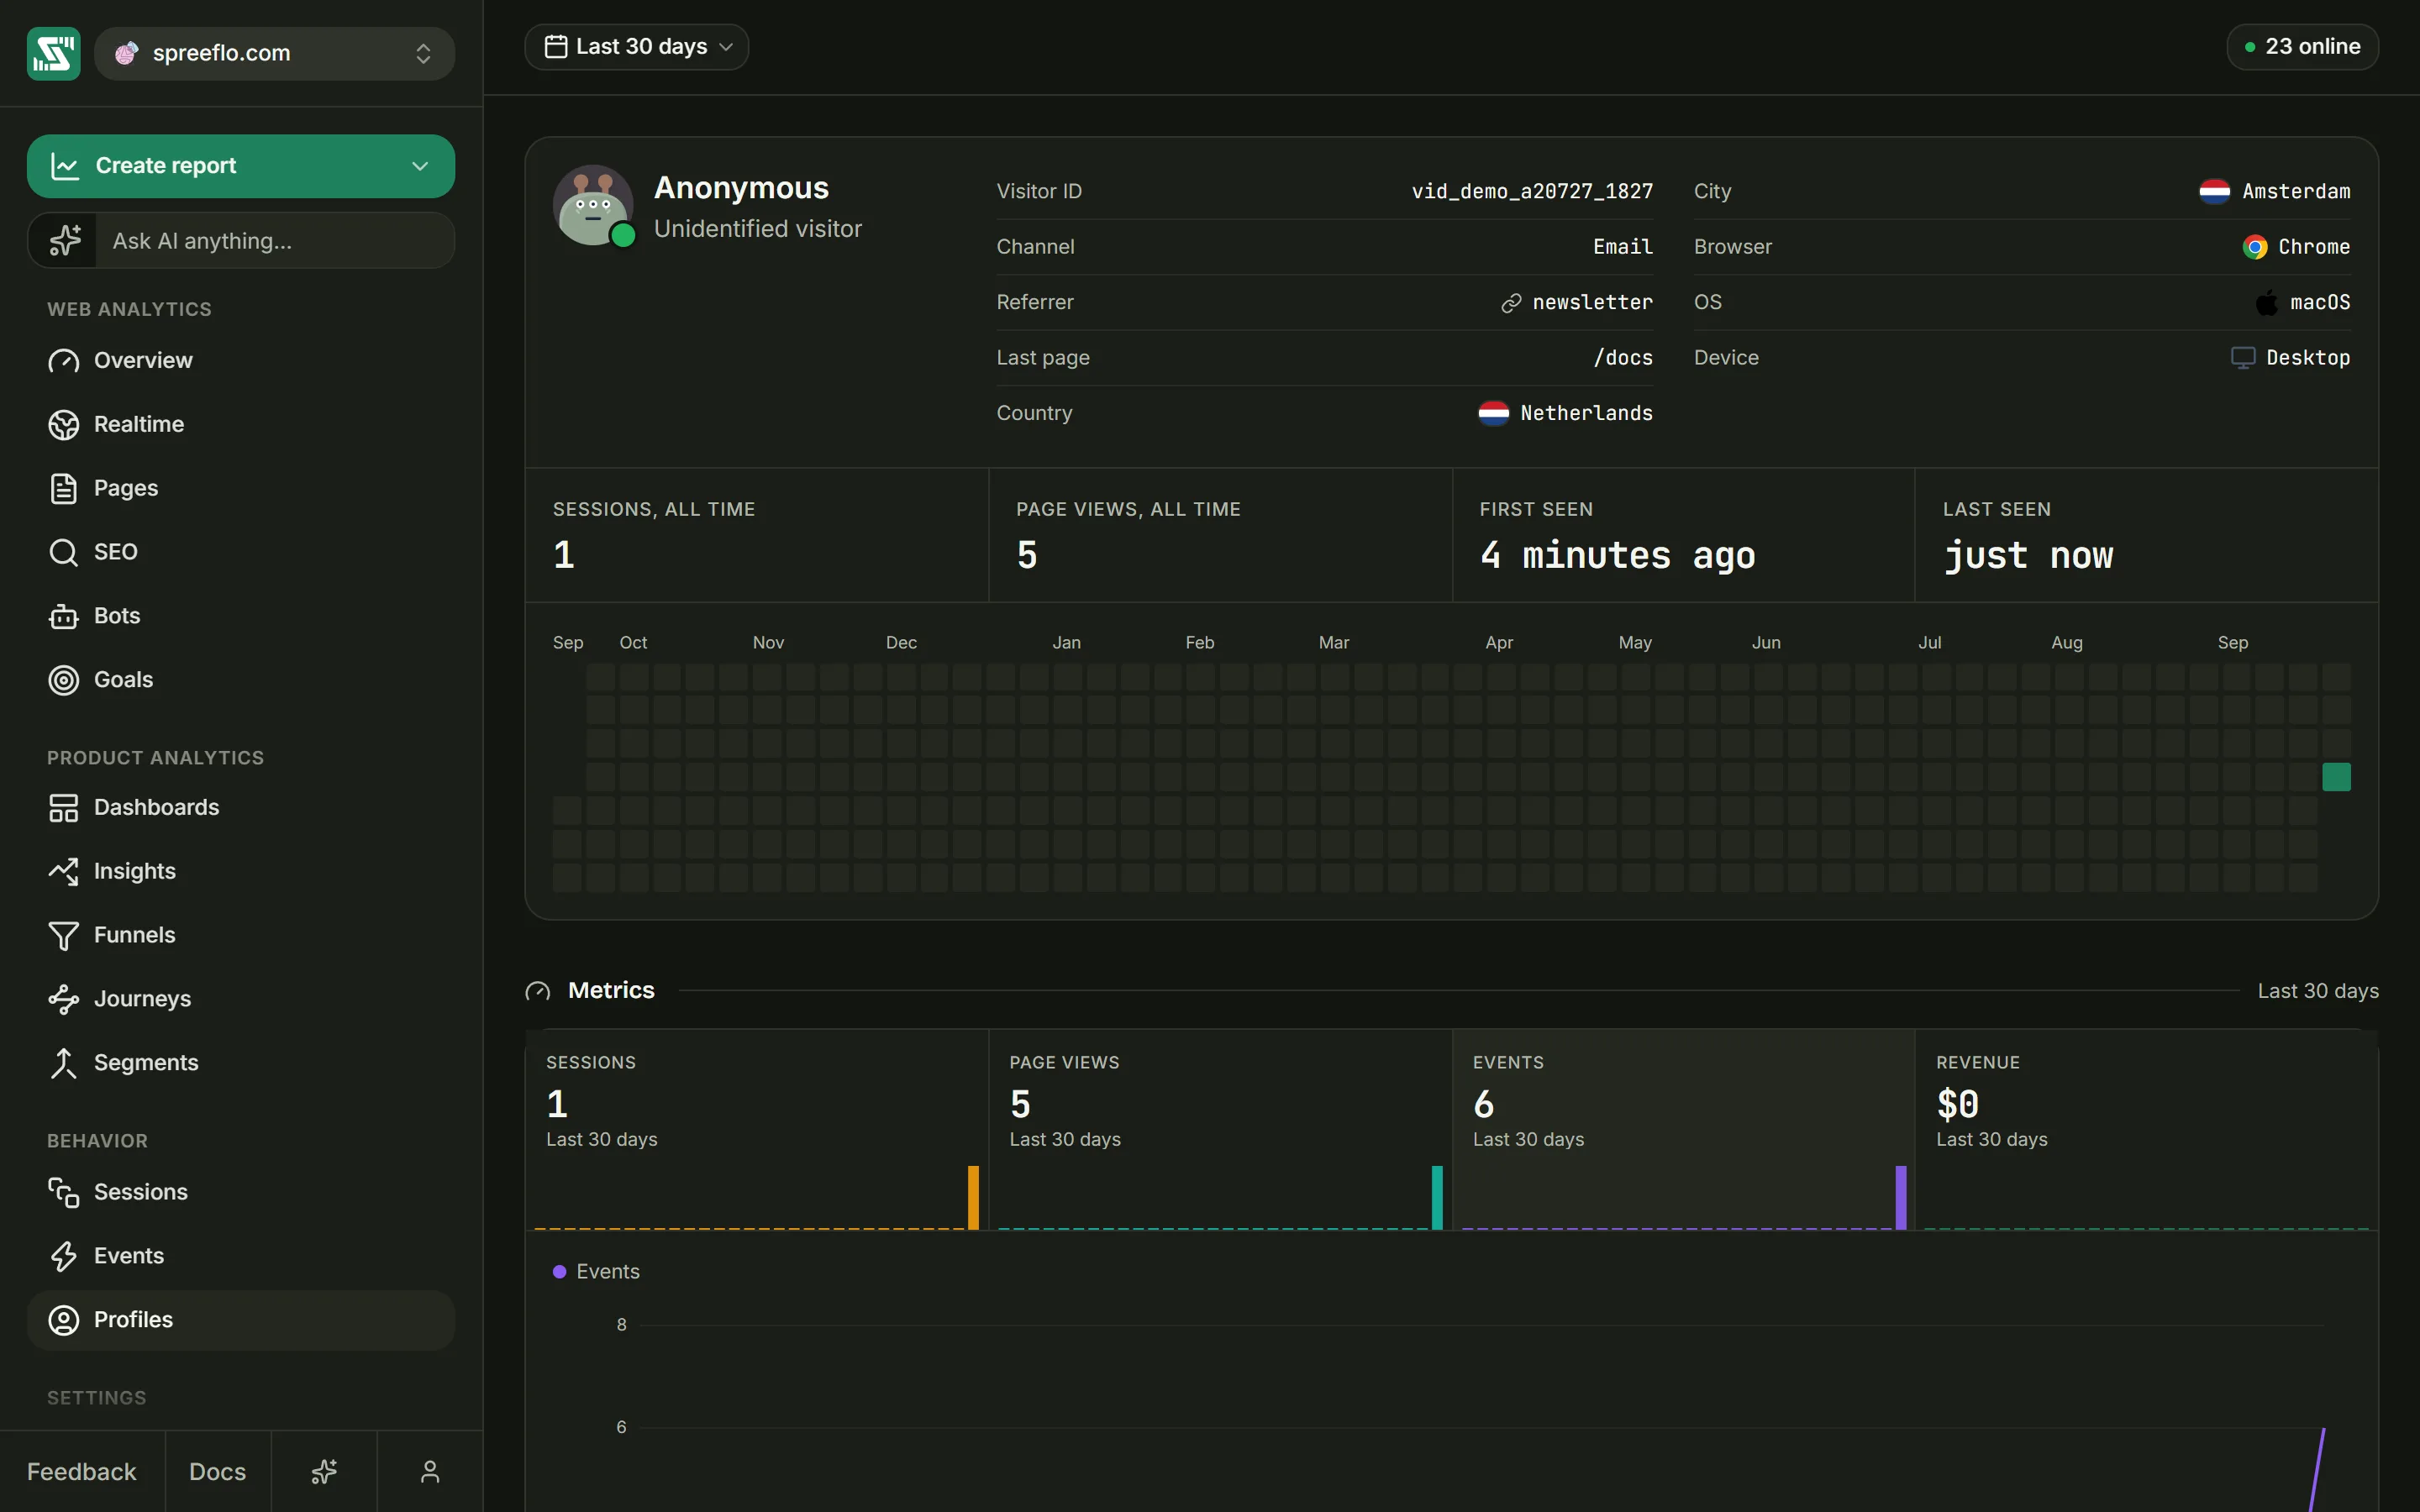
Task: Open the Journeys section
Action: [241, 999]
